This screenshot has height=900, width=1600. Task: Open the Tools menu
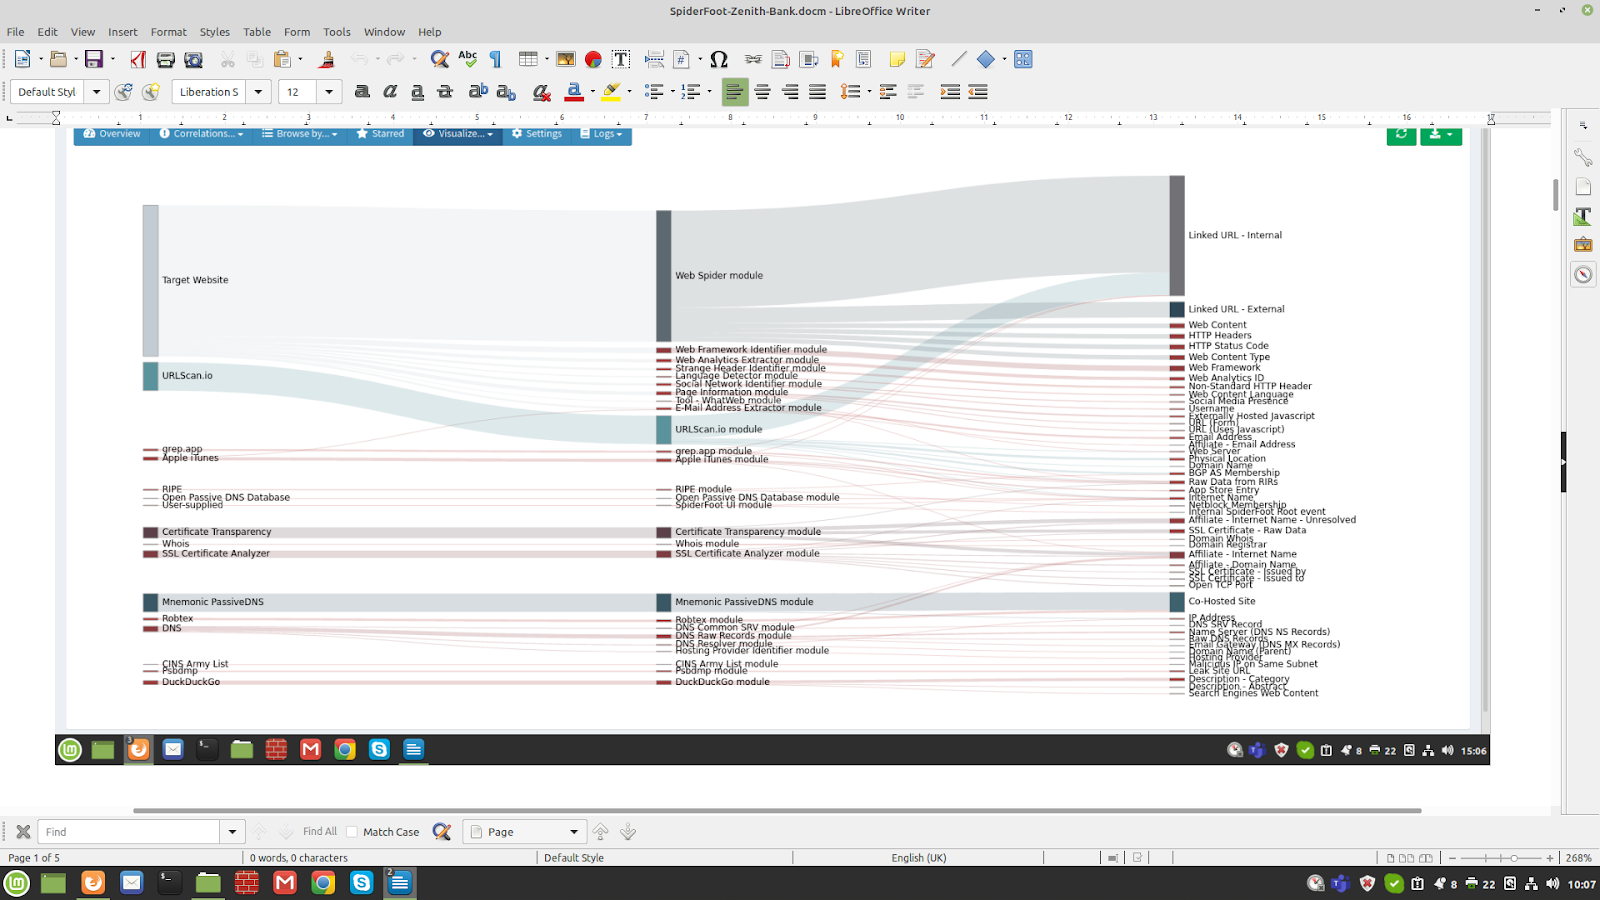[337, 32]
